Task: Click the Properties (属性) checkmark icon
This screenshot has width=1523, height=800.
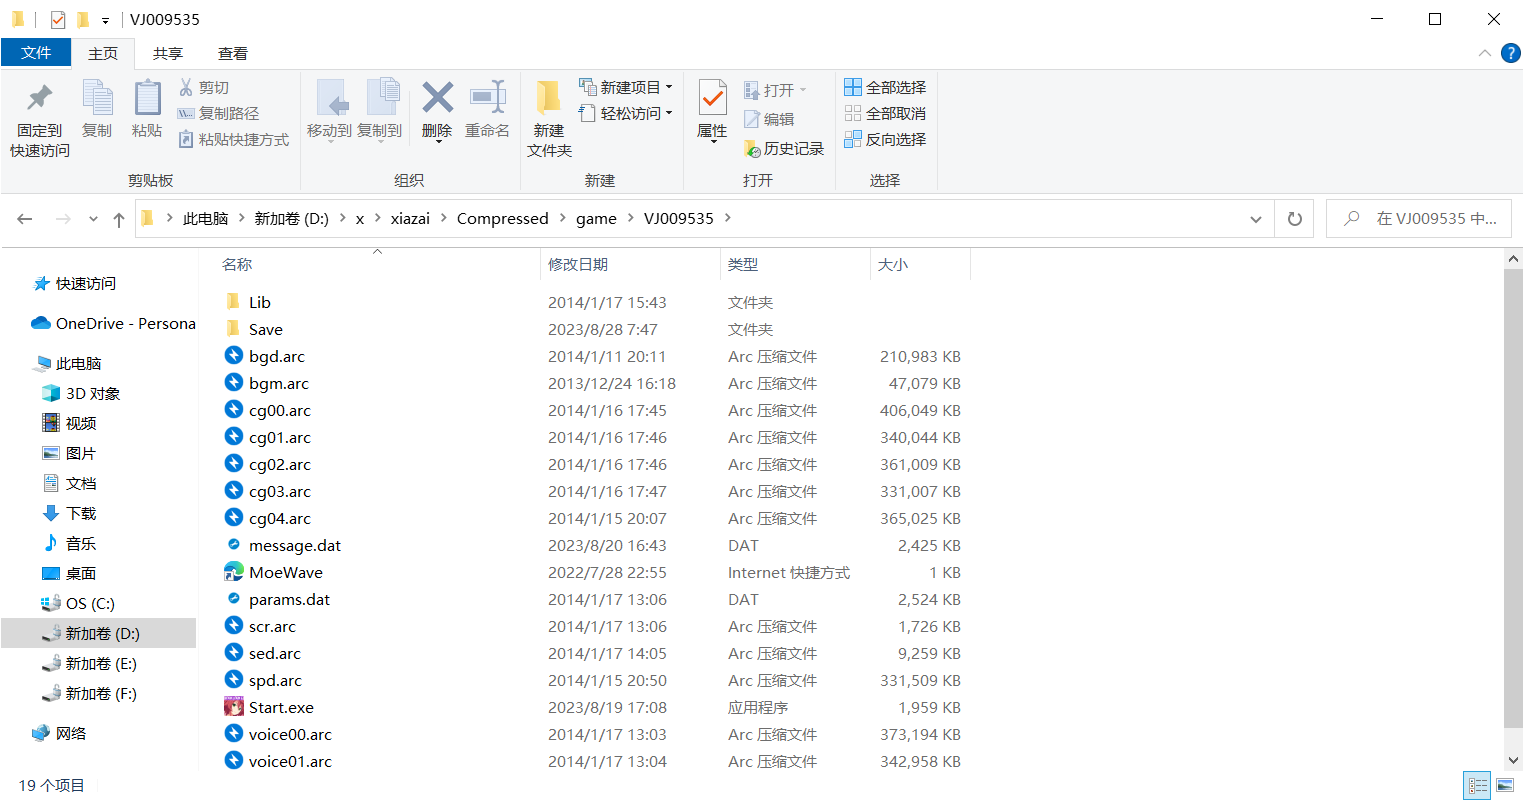Action: [x=712, y=99]
